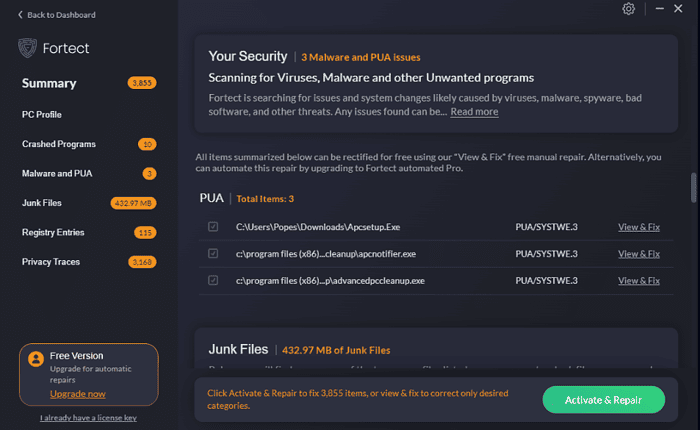Click the Free Version user avatar icon
700x430 pixels.
tap(35, 358)
